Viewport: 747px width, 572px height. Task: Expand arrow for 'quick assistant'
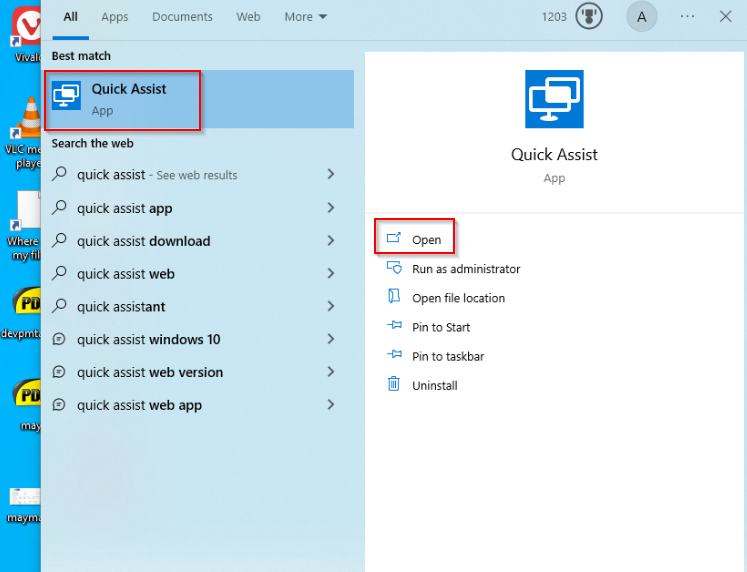tap(331, 306)
